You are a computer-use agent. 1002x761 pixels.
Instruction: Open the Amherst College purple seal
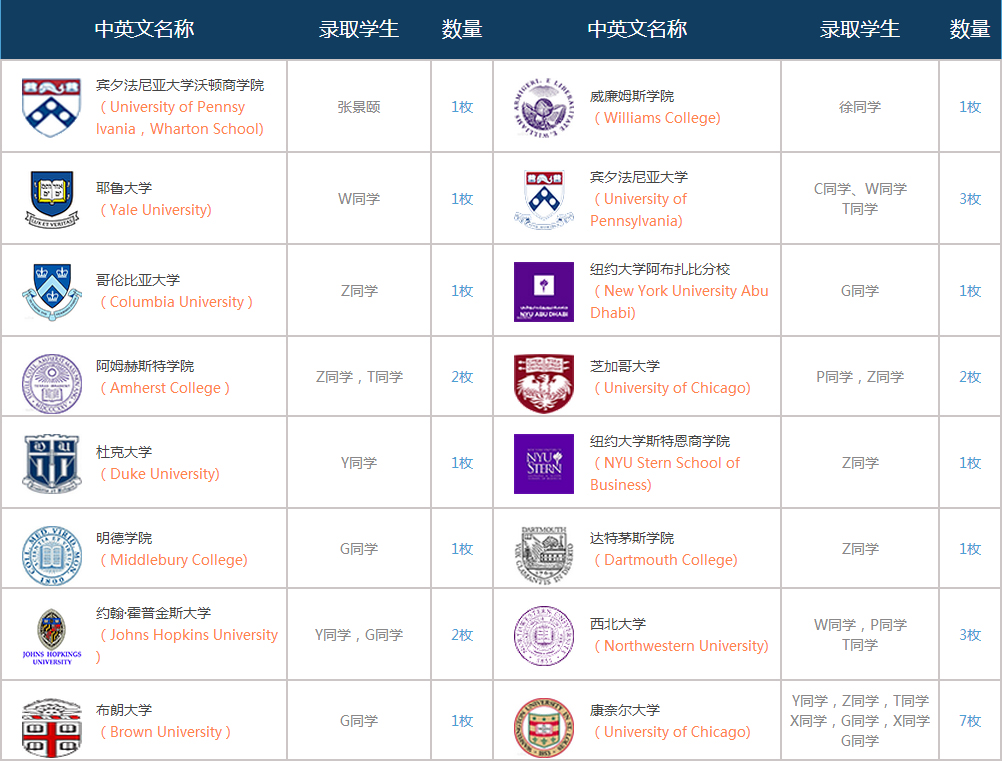[52, 383]
